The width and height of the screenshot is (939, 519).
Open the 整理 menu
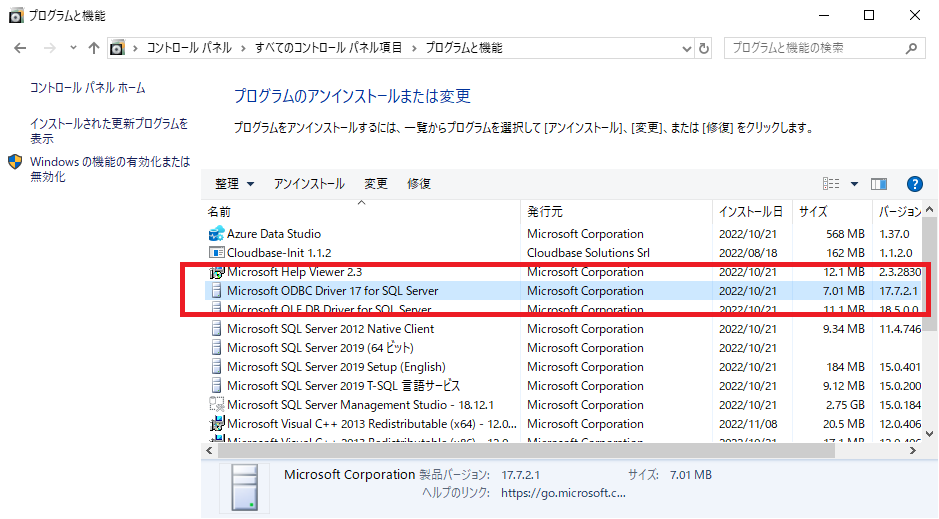tap(234, 184)
